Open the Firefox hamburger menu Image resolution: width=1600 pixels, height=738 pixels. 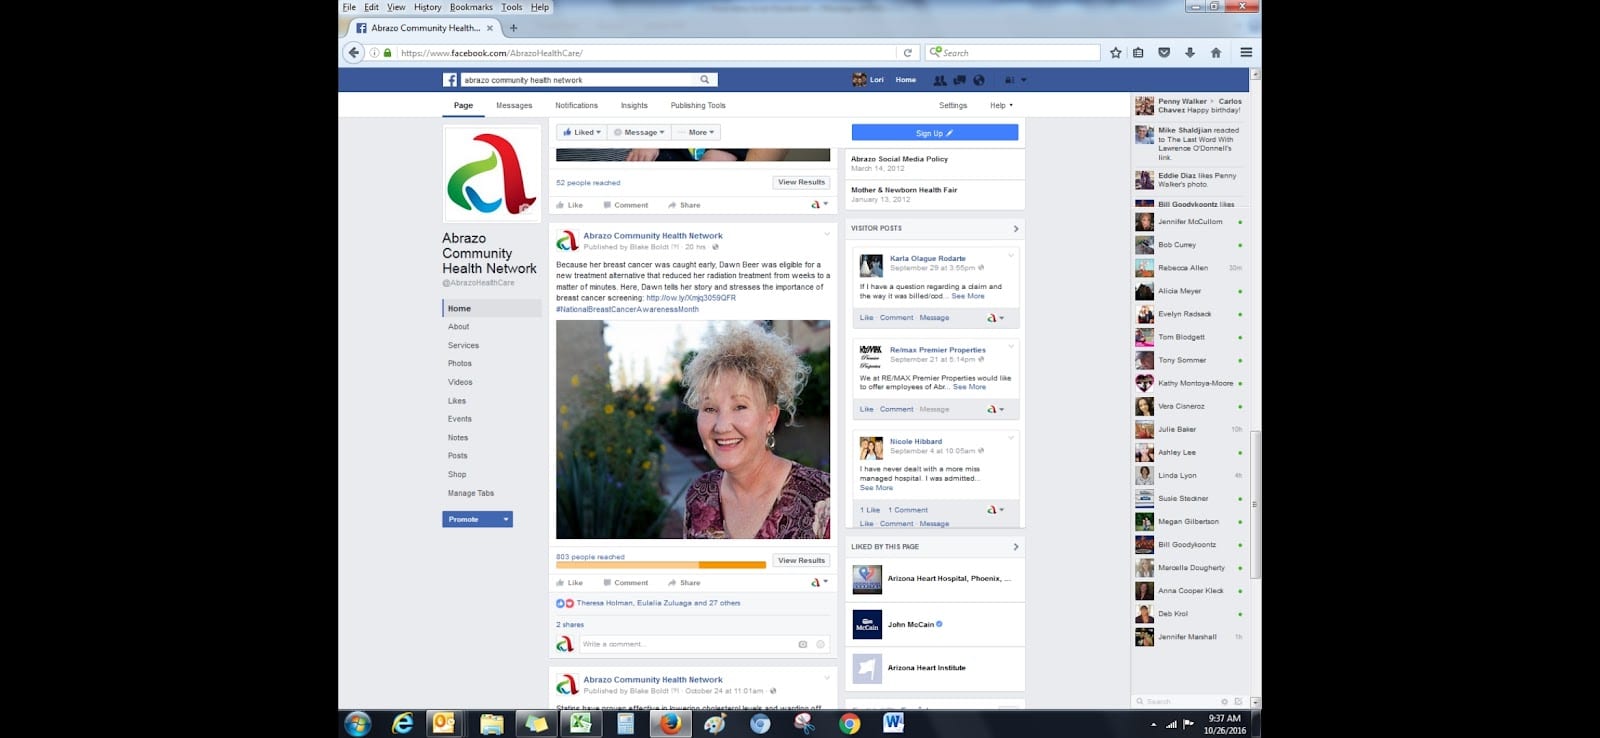1246,53
